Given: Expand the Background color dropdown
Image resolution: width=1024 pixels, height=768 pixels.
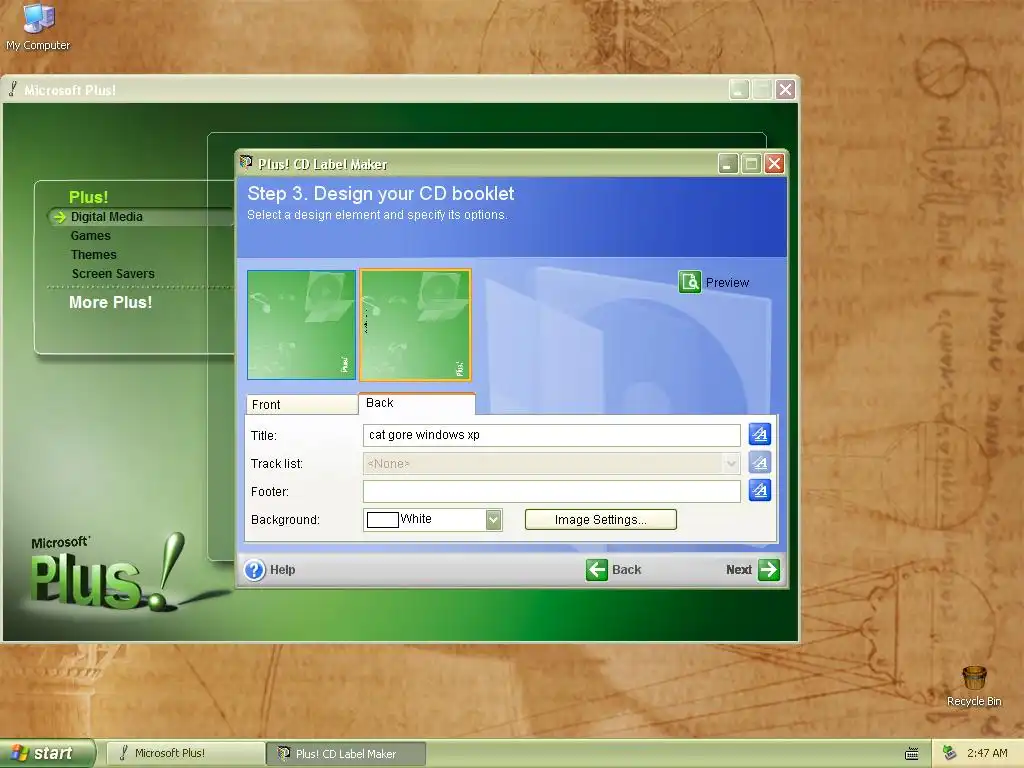Looking at the screenshot, I should point(494,520).
